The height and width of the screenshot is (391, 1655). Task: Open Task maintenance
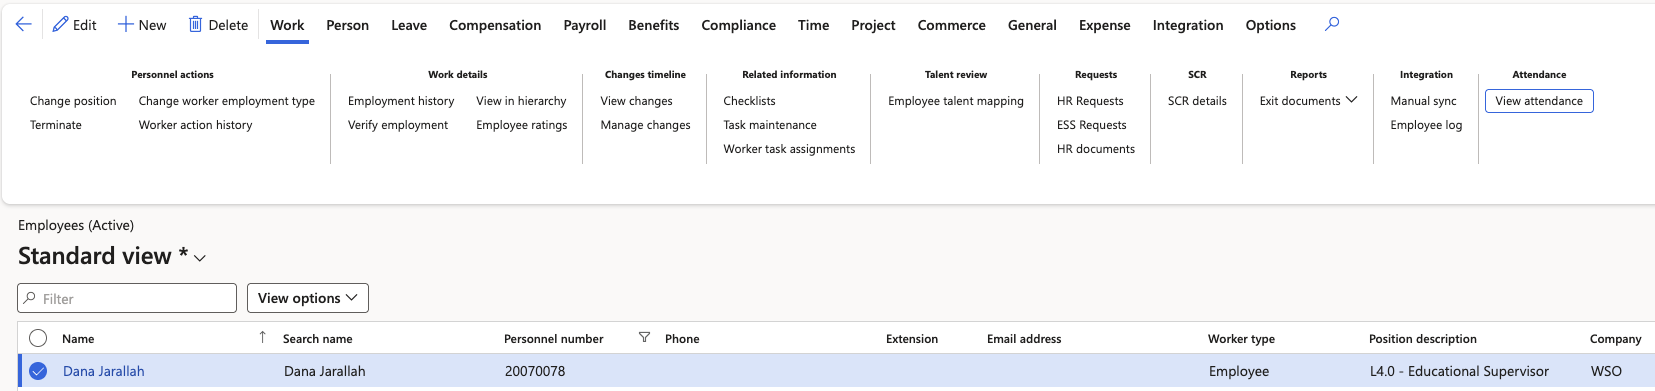pyautogui.click(x=770, y=125)
